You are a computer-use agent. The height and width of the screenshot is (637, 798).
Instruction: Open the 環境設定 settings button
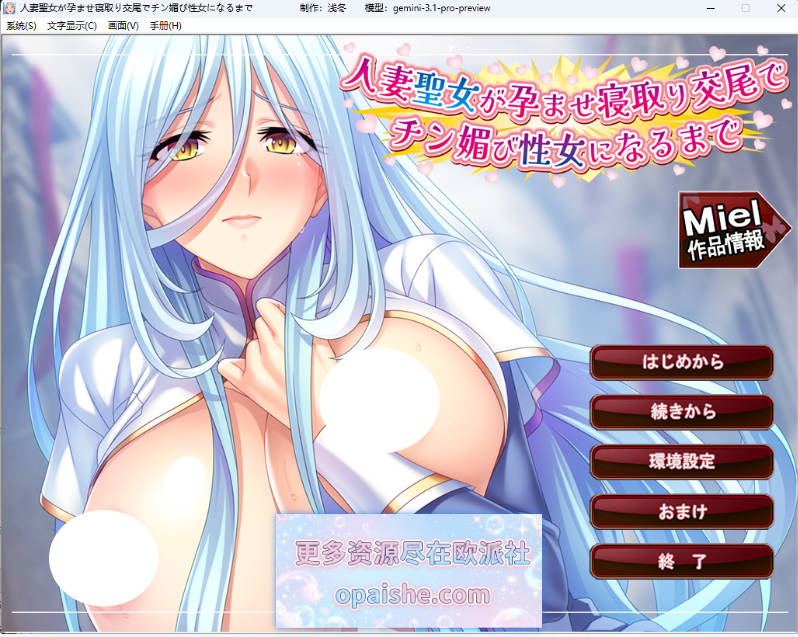click(682, 461)
